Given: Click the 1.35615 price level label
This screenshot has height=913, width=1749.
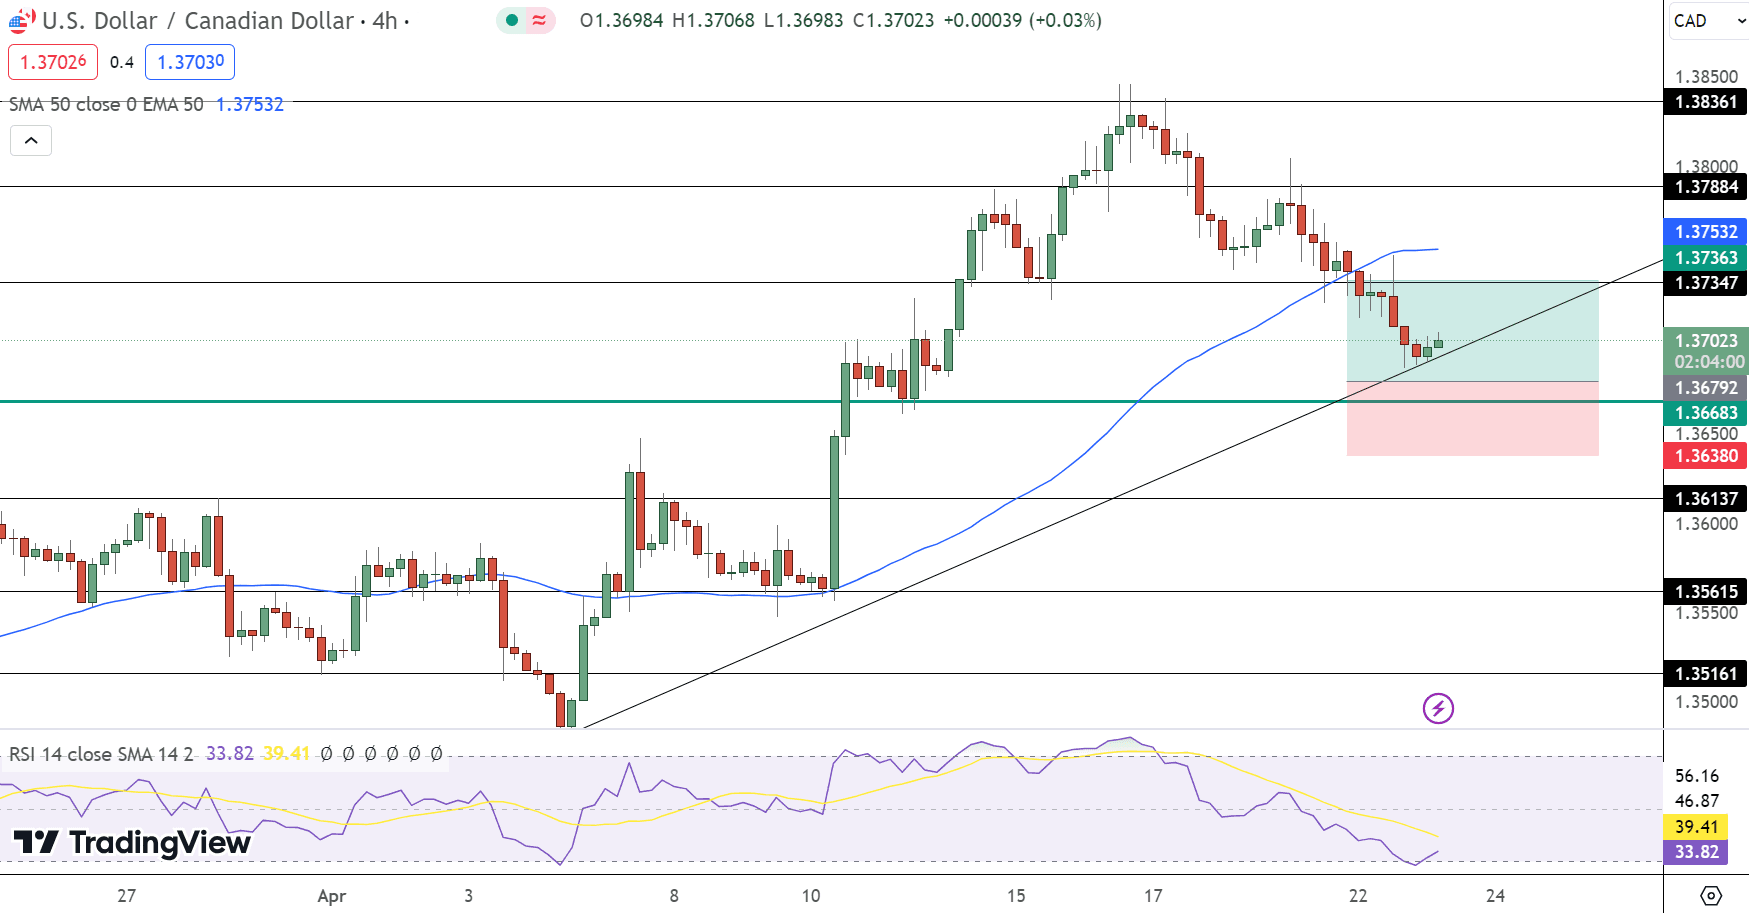Looking at the screenshot, I should click(x=1706, y=592).
